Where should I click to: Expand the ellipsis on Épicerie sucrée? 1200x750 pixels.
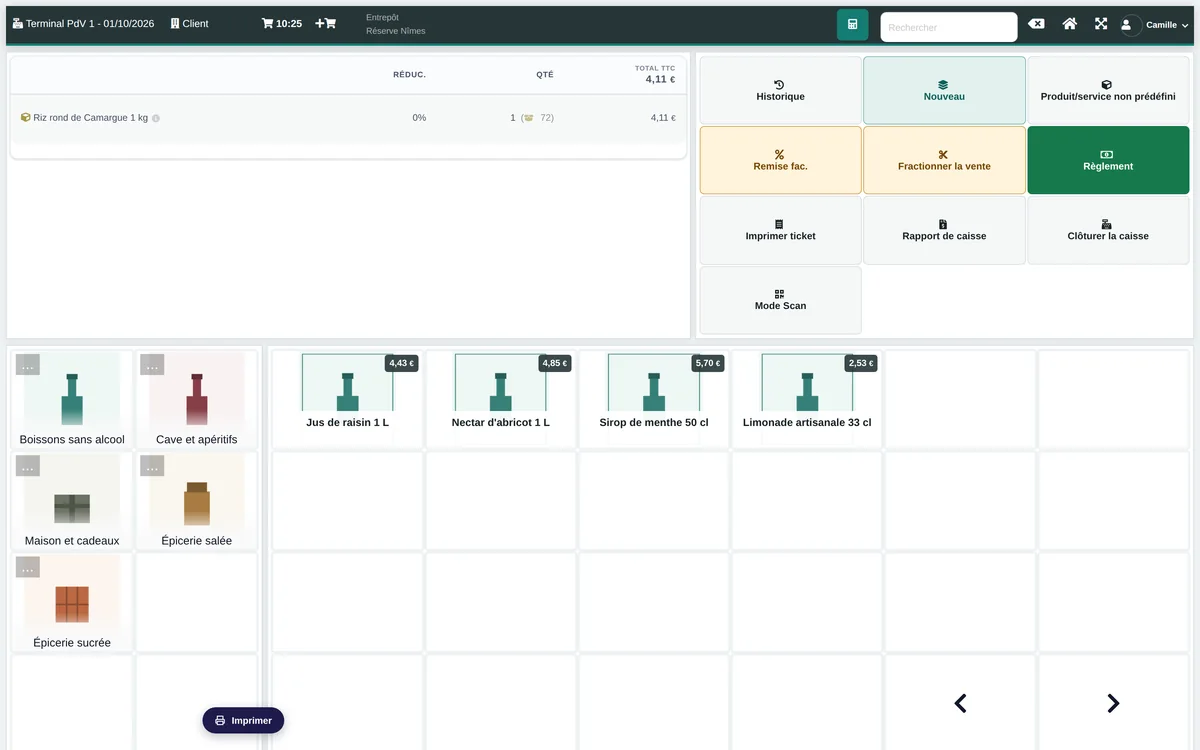tap(28, 568)
